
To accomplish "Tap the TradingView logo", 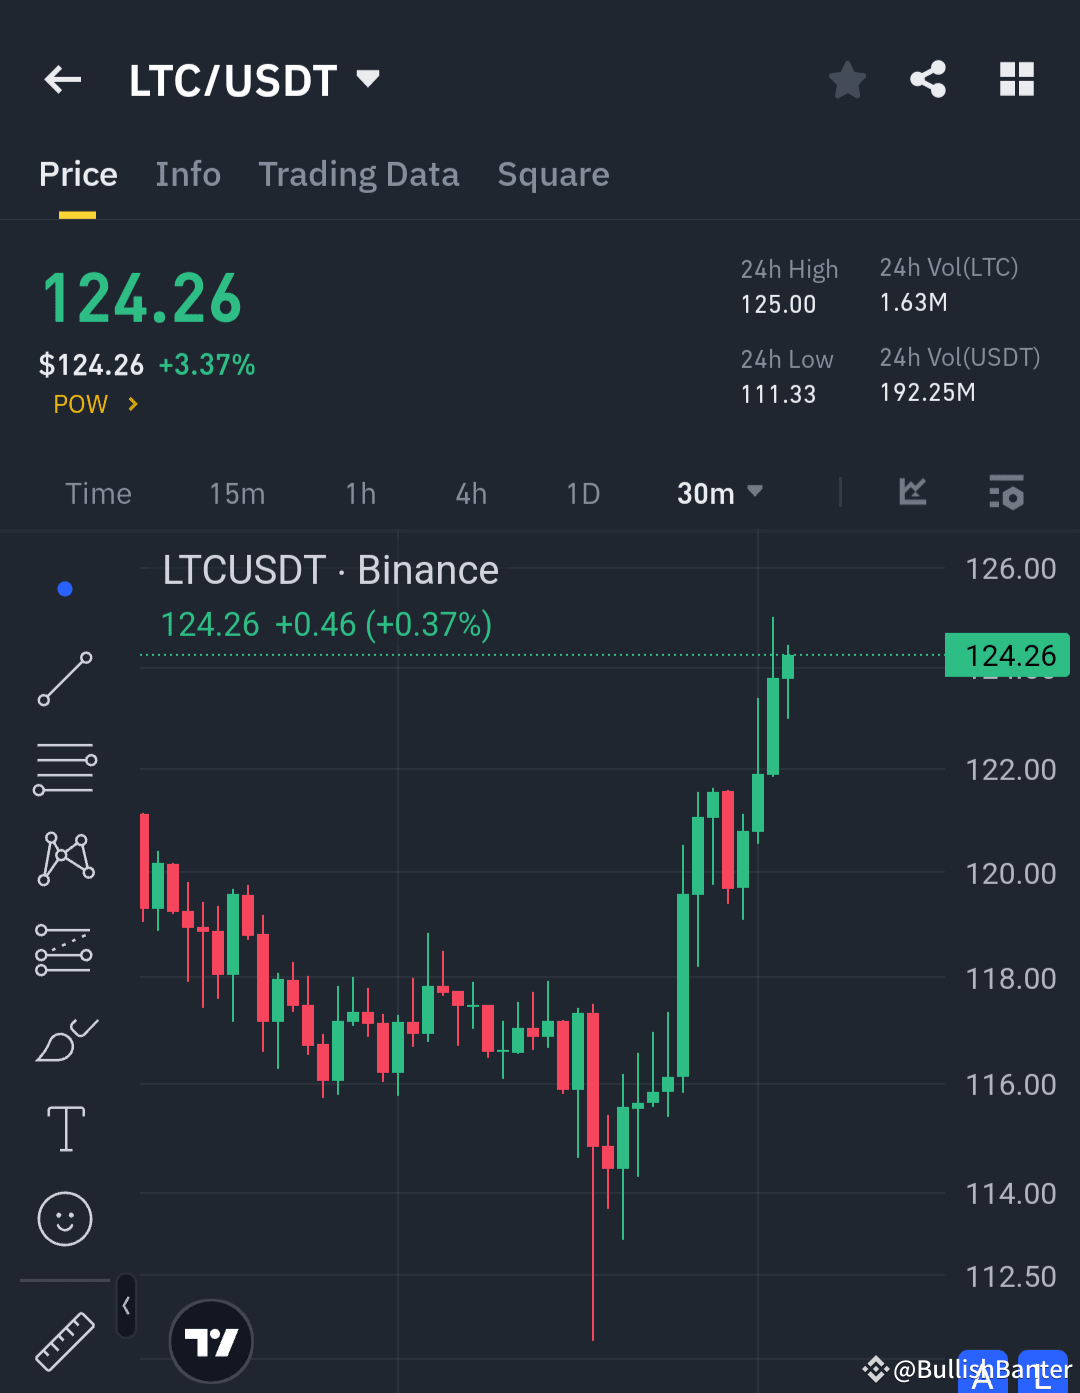I will pyautogui.click(x=210, y=1340).
